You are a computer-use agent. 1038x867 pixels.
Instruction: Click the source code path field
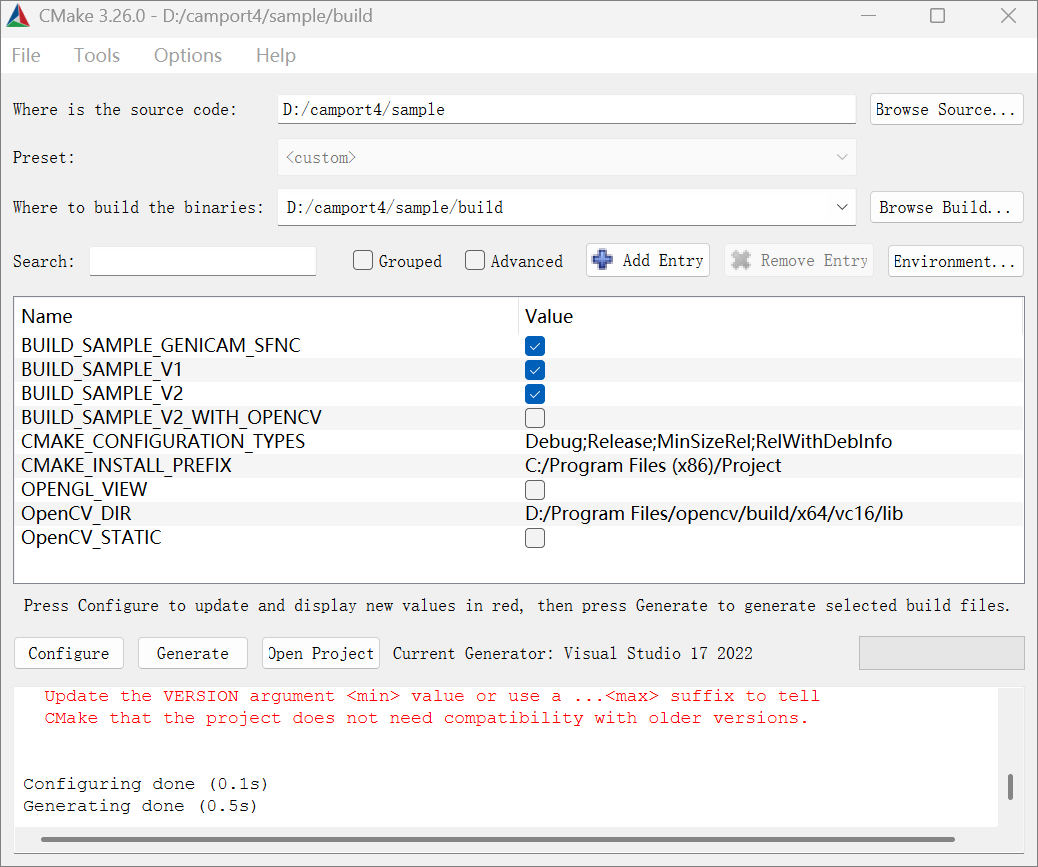pyautogui.click(x=567, y=109)
